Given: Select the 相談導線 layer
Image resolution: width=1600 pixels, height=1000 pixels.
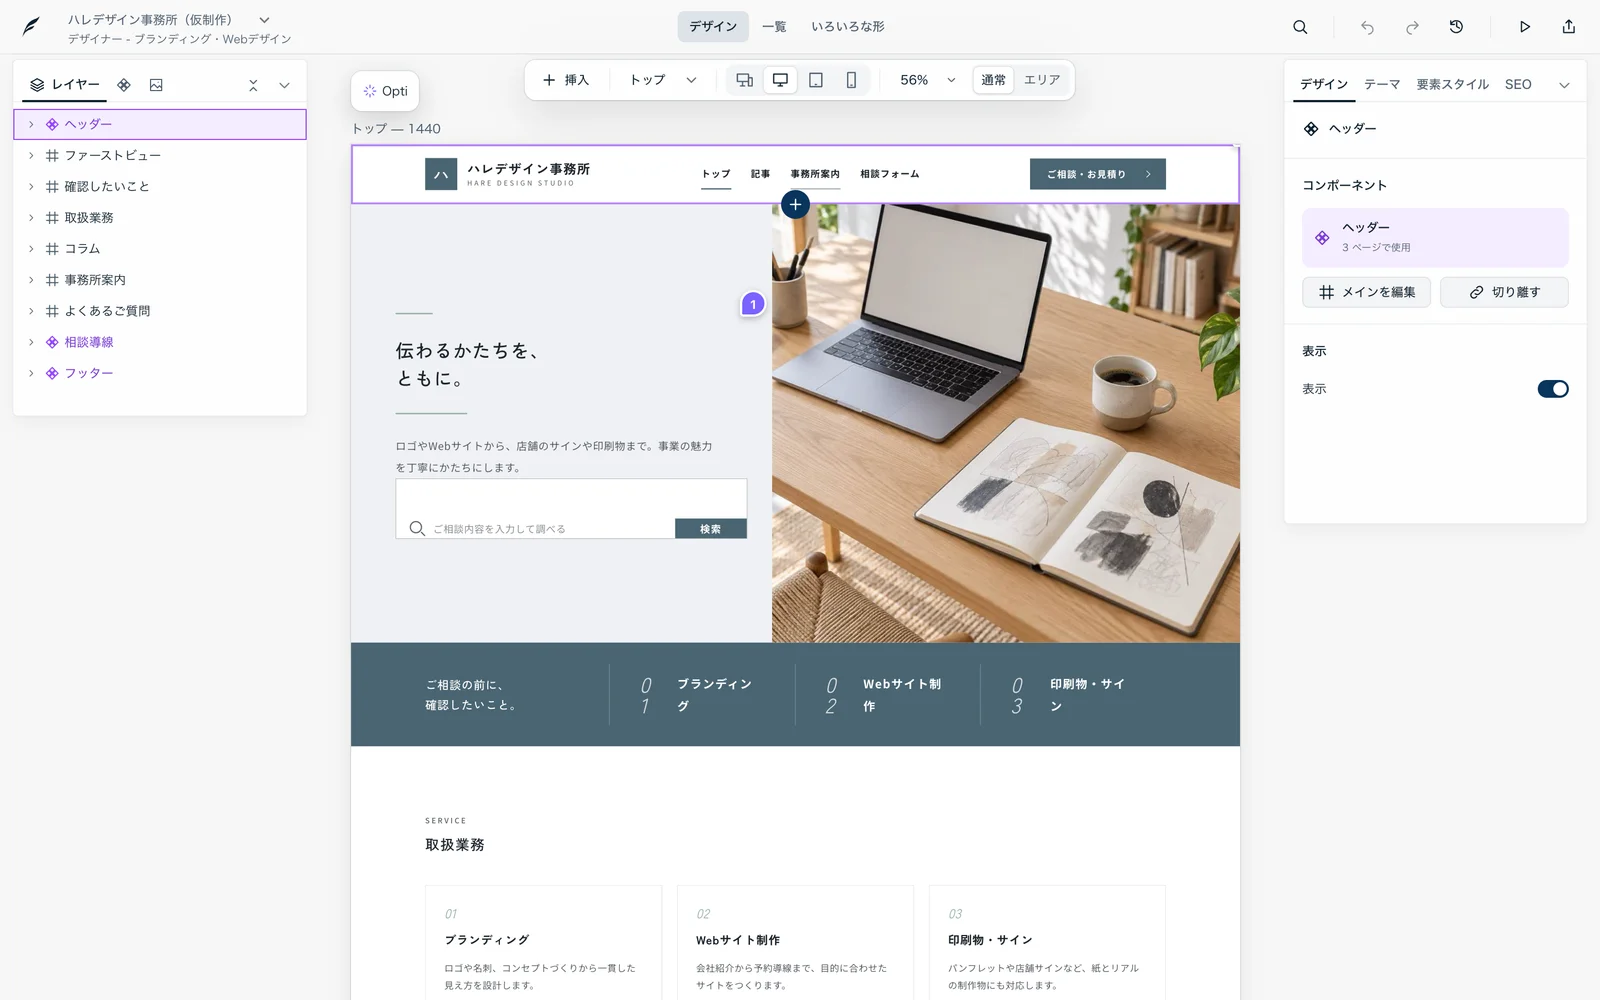Looking at the screenshot, I should point(160,342).
